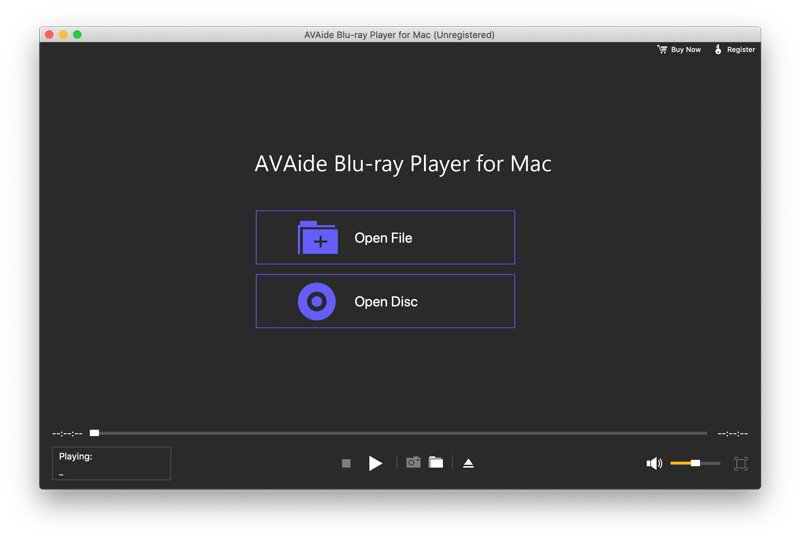Take a snapshot with the camera icon
This screenshot has height=541, width=800.
coord(413,462)
